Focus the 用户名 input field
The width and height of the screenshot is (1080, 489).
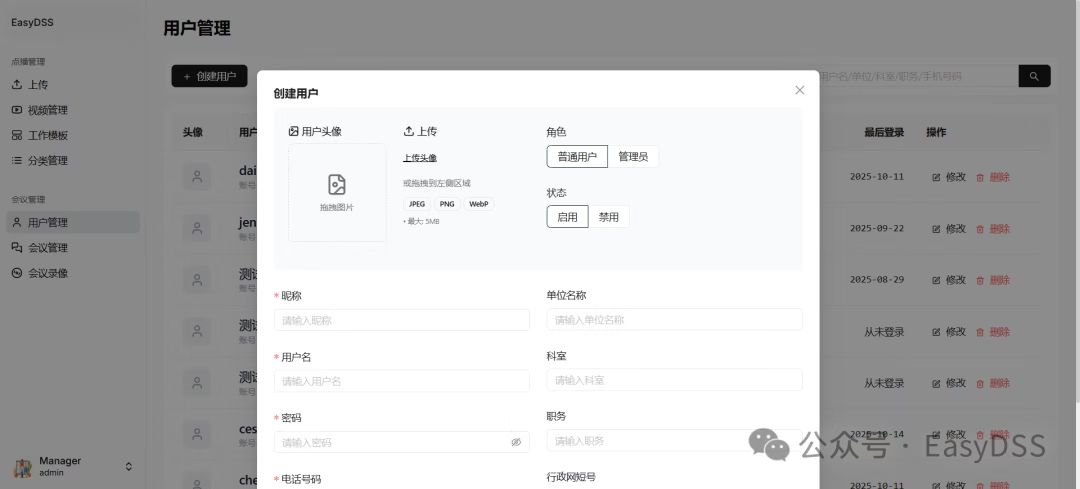[x=402, y=381]
